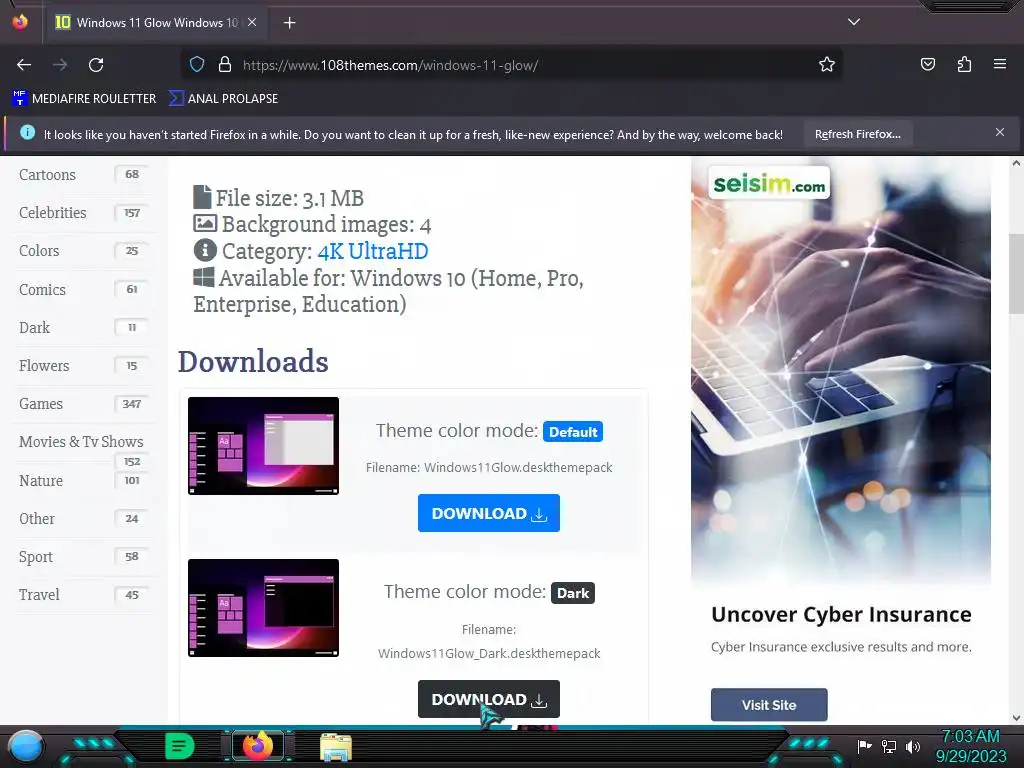Viewport: 1024px width, 768px height.
Task: Download the Default color mode theme
Action: [x=488, y=513]
